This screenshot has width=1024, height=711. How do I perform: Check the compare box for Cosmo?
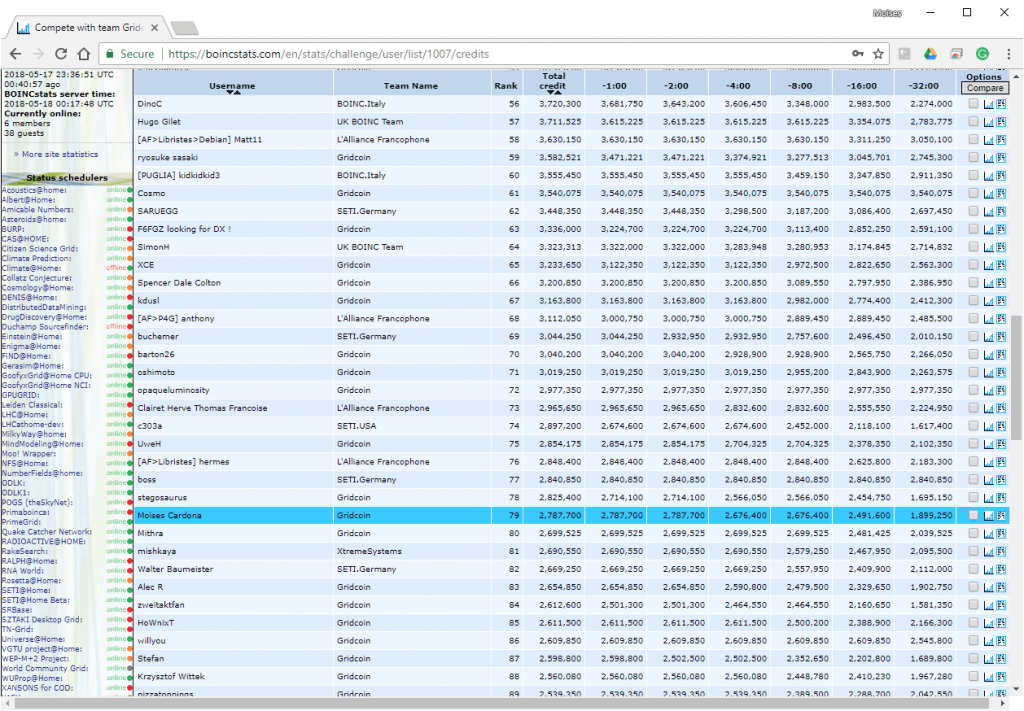pos(973,193)
